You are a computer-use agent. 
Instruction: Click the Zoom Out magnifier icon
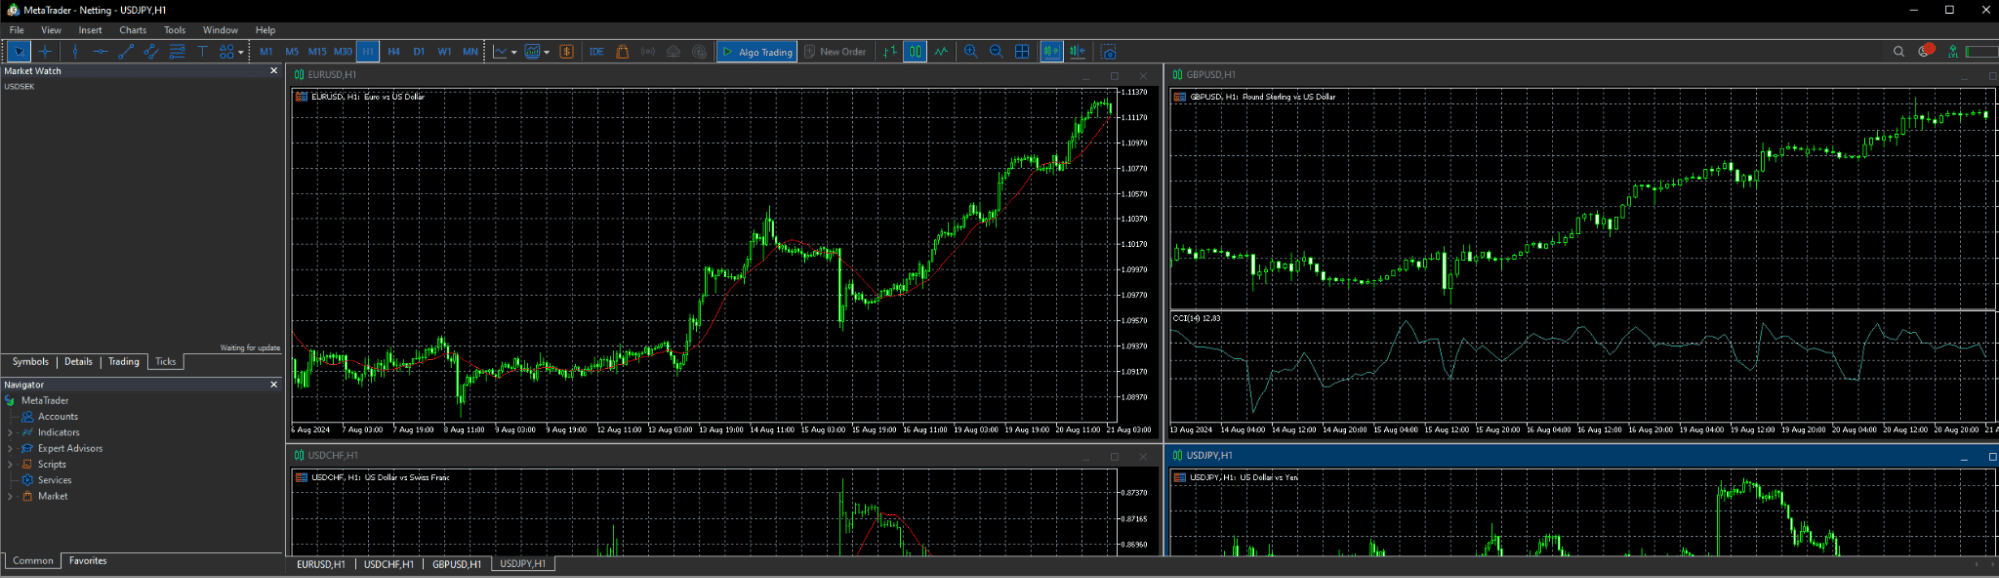click(x=996, y=52)
